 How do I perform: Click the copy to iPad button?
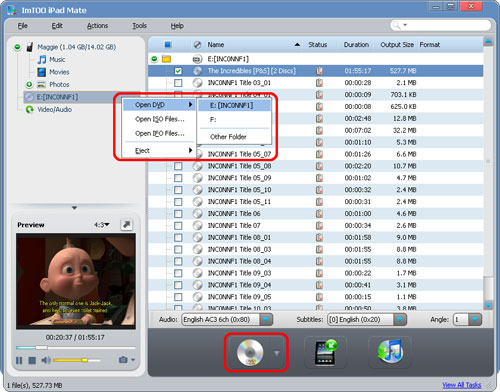pyautogui.click(x=325, y=353)
